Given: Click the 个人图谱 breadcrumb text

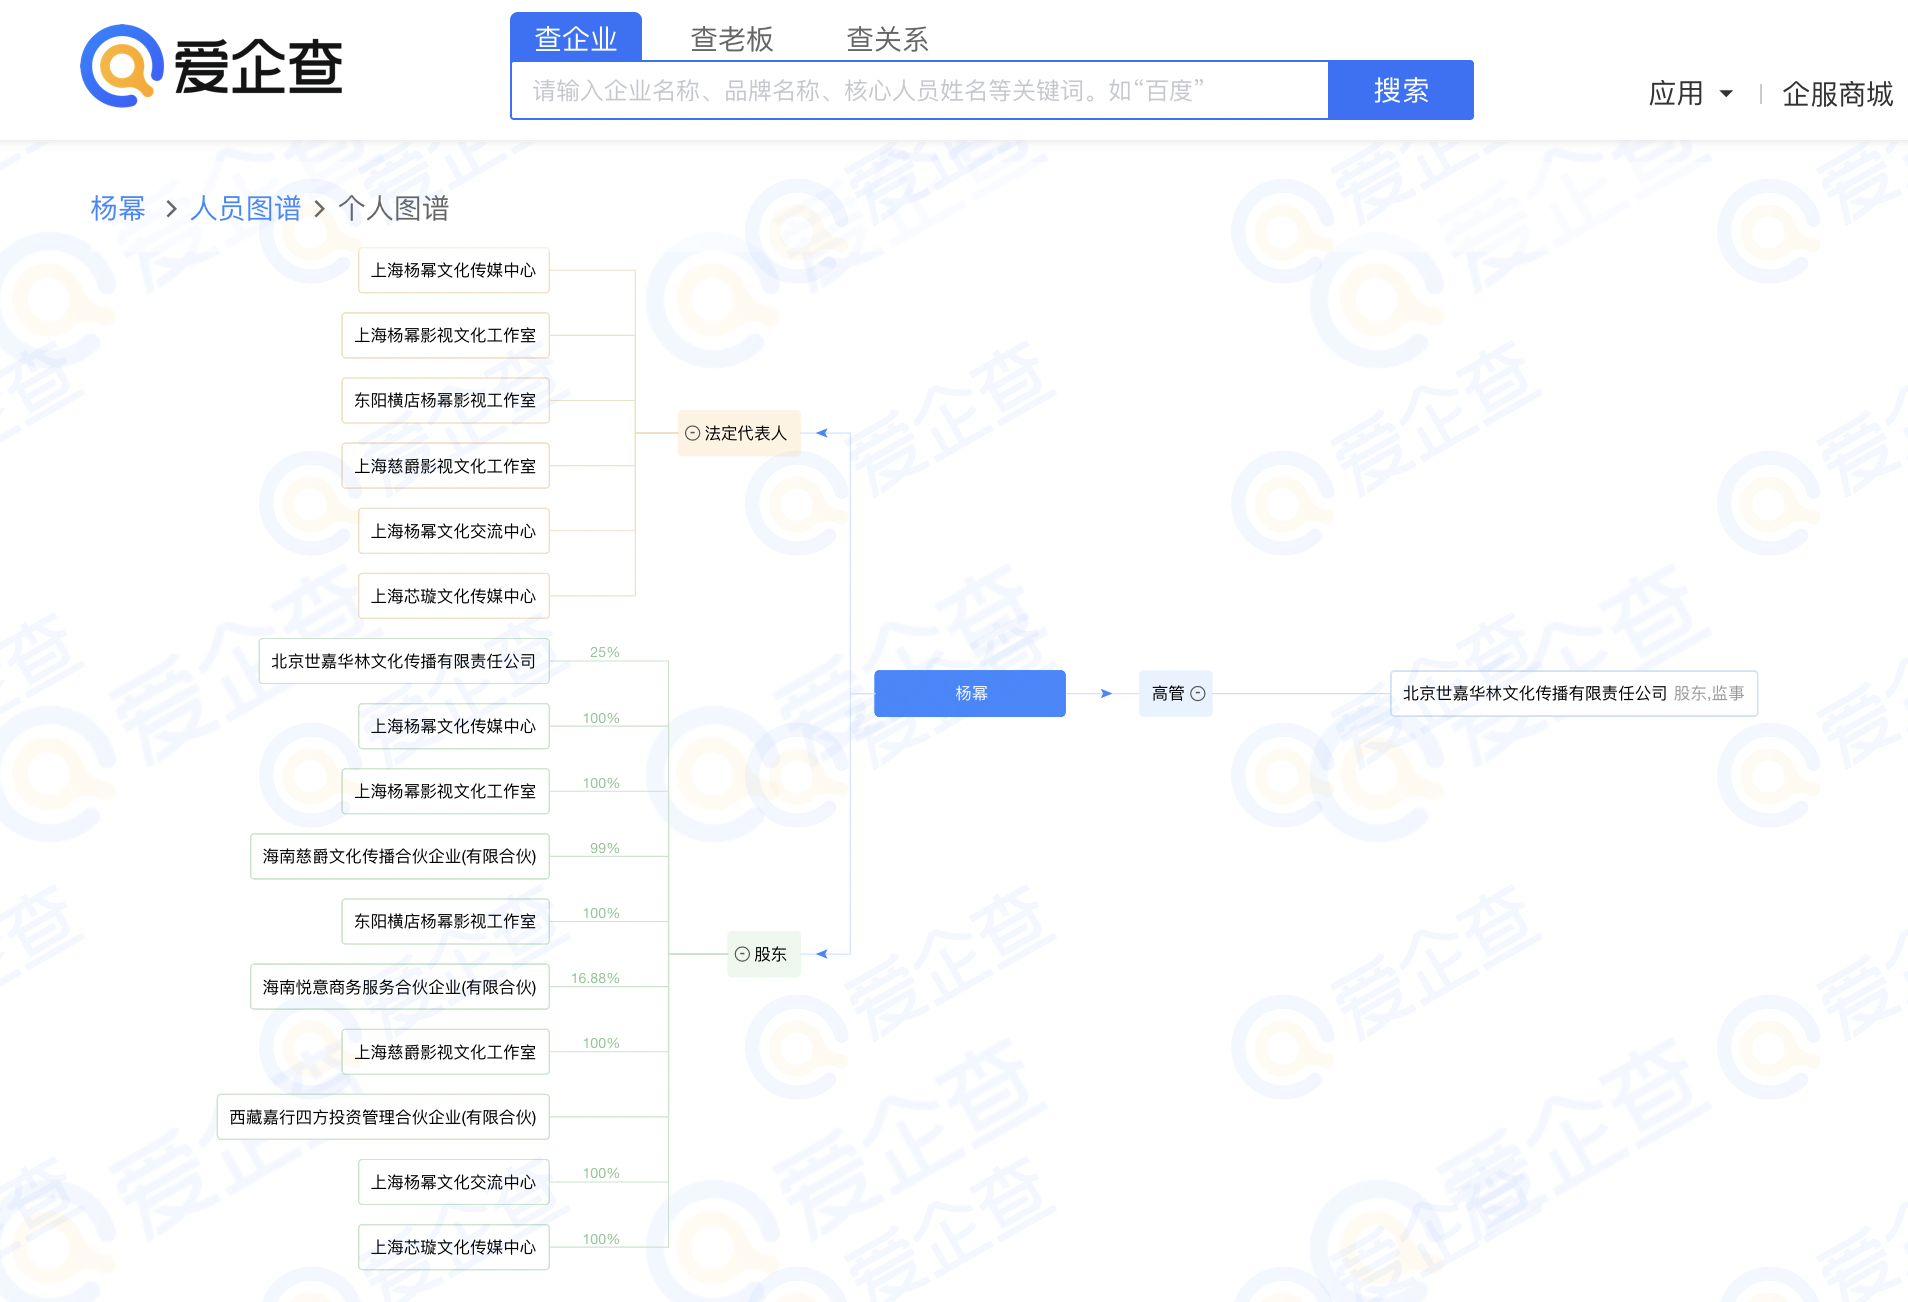Looking at the screenshot, I should pyautogui.click(x=394, y=208).
